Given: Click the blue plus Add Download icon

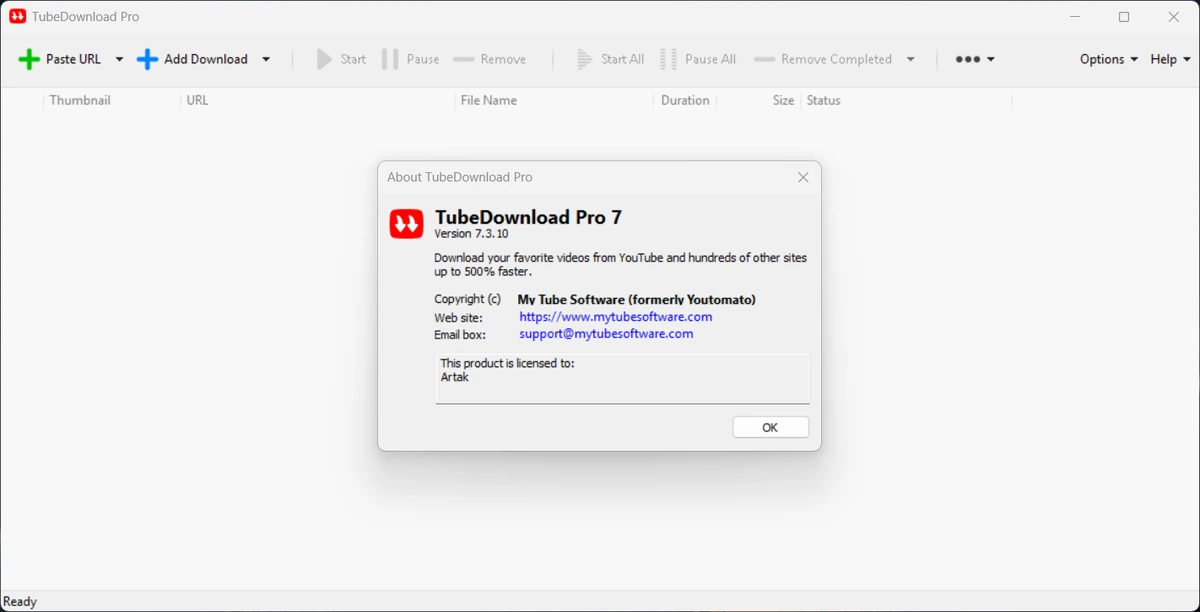Looking at the screenshot, I should pyautogui.click(x=147, y=59).
